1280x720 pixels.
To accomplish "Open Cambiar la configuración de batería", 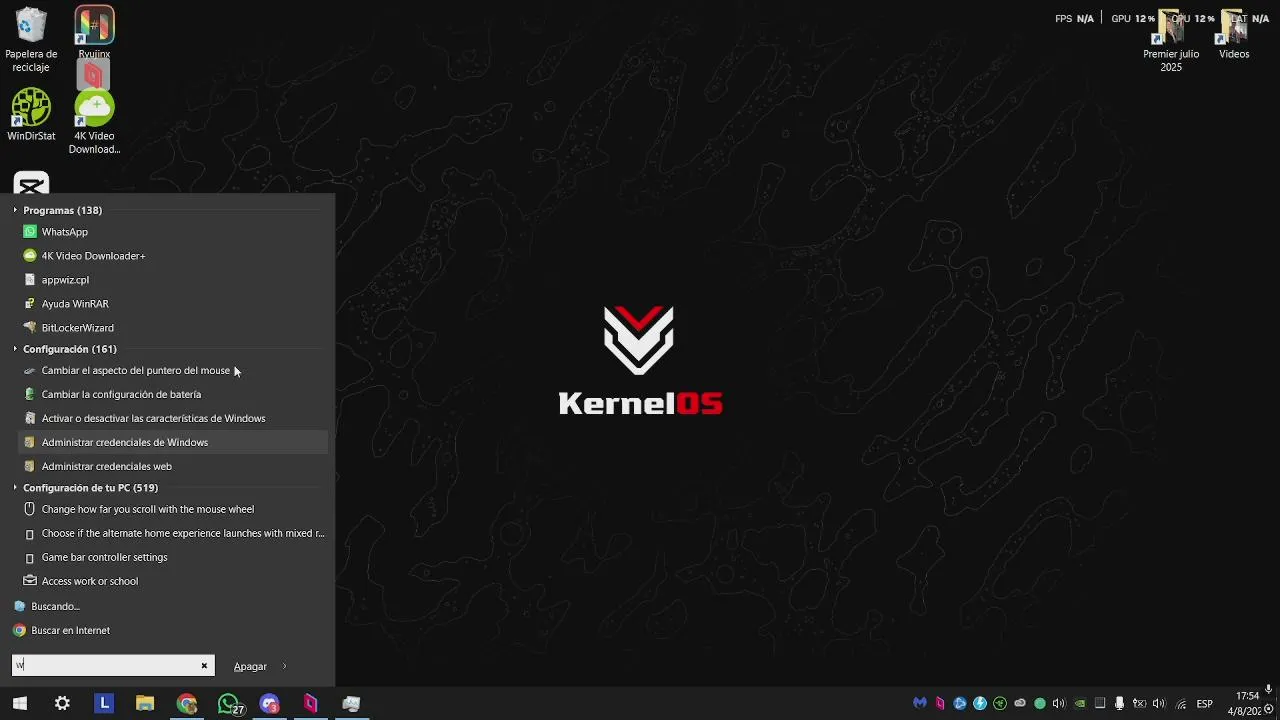I will (172, 395).
